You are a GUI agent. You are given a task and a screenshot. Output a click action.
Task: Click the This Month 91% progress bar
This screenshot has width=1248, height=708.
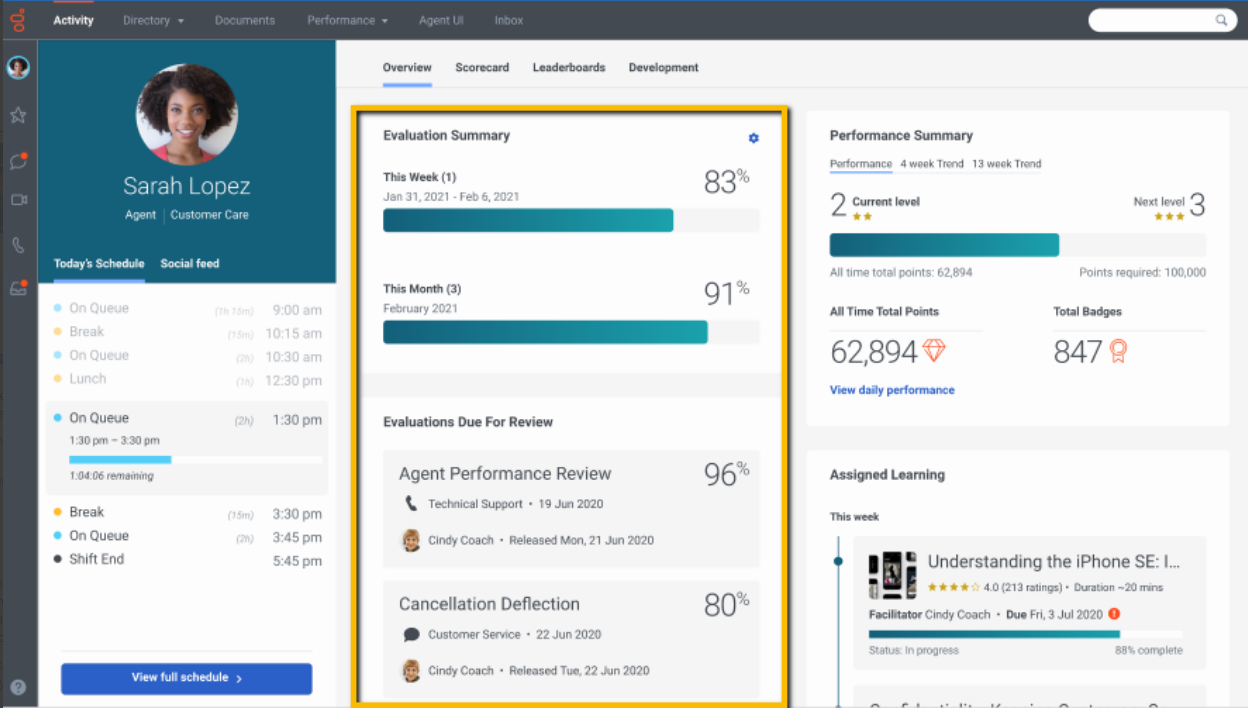571,332
